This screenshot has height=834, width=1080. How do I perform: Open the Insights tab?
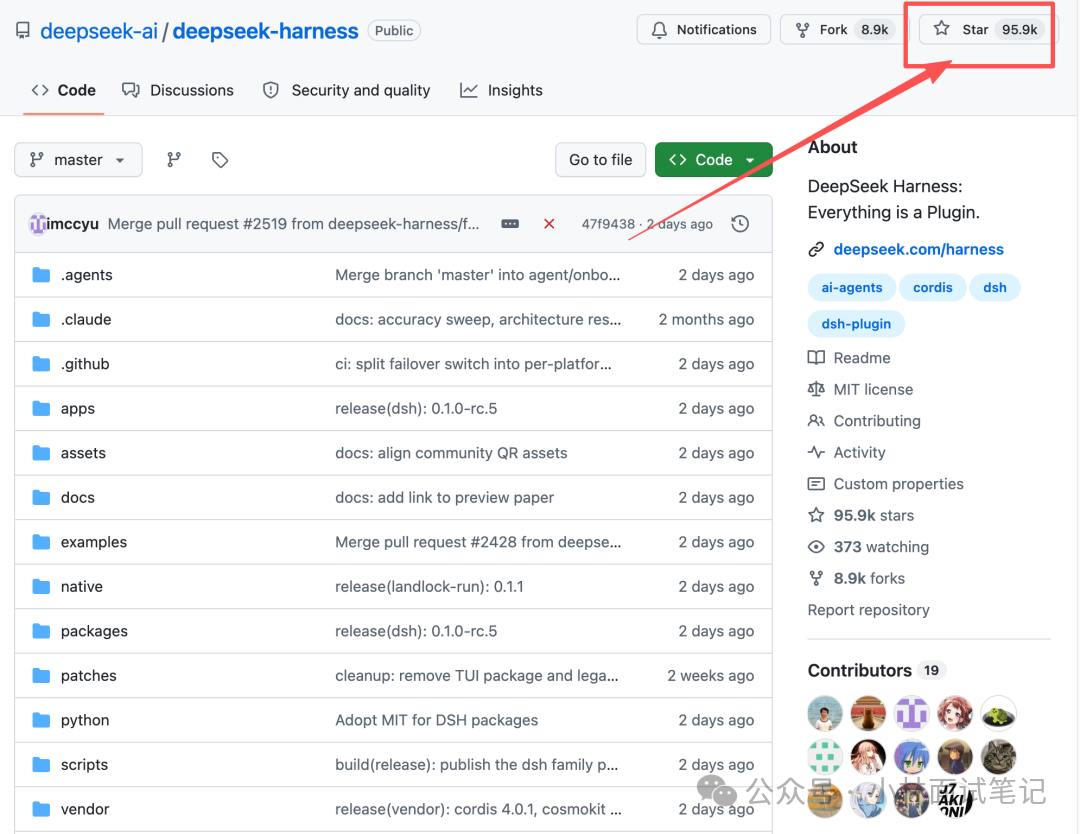(501, 90)
